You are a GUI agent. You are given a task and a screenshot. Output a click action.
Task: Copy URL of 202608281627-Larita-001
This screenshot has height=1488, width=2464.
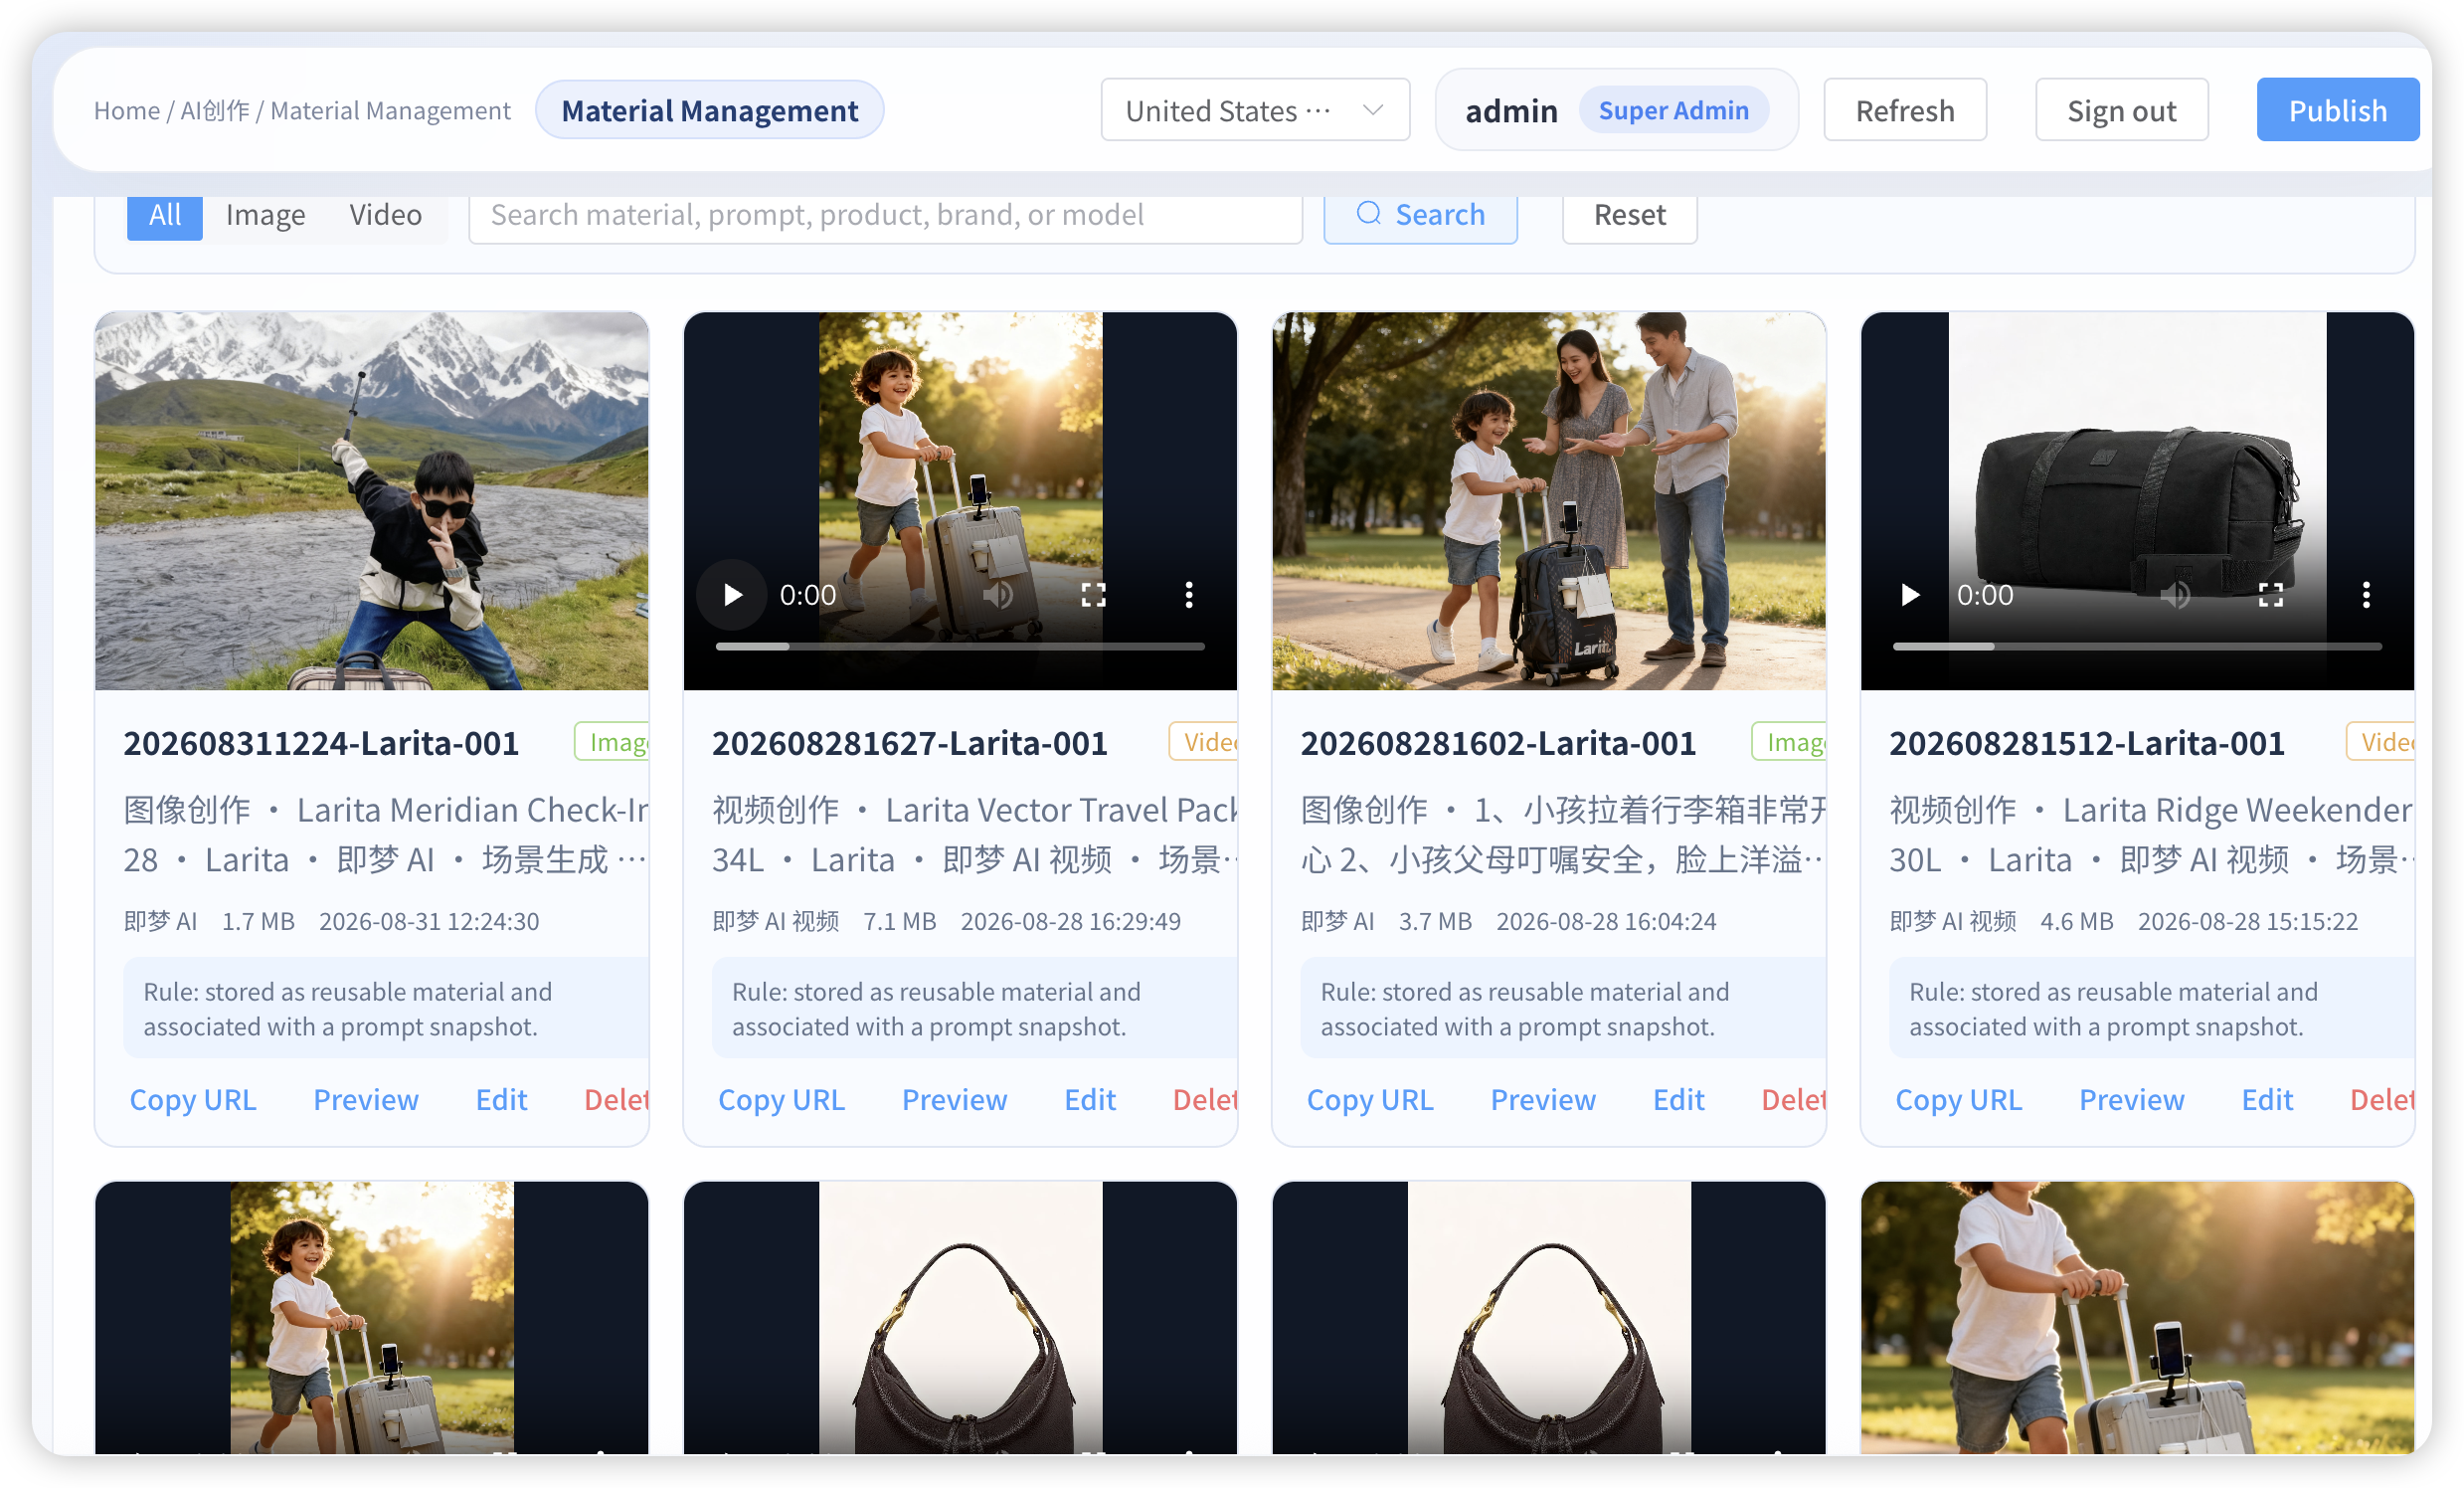(782, 1099)
